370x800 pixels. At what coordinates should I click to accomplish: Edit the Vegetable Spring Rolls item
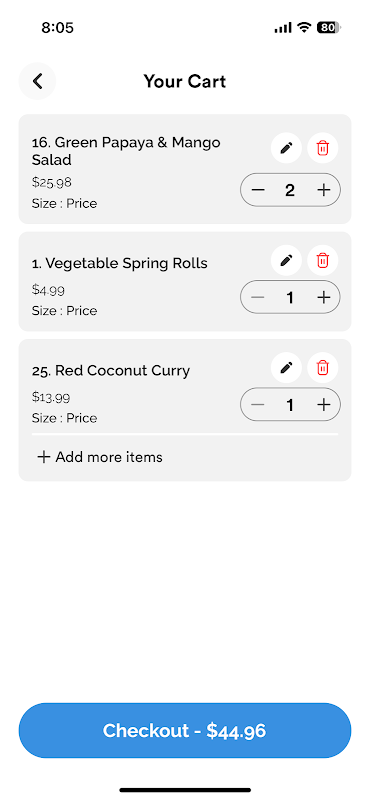click(x=286, y=261)
